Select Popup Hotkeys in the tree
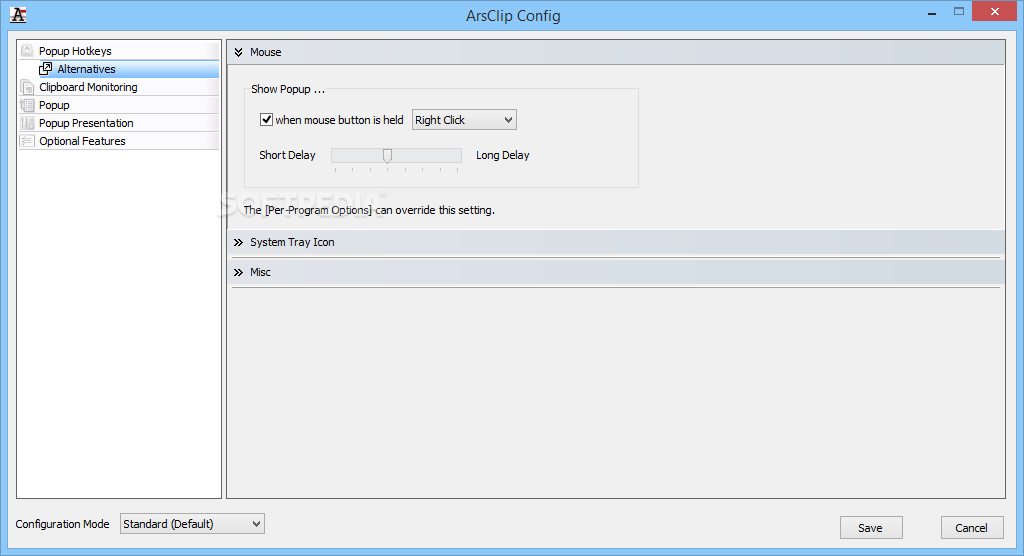 point(75,51)
